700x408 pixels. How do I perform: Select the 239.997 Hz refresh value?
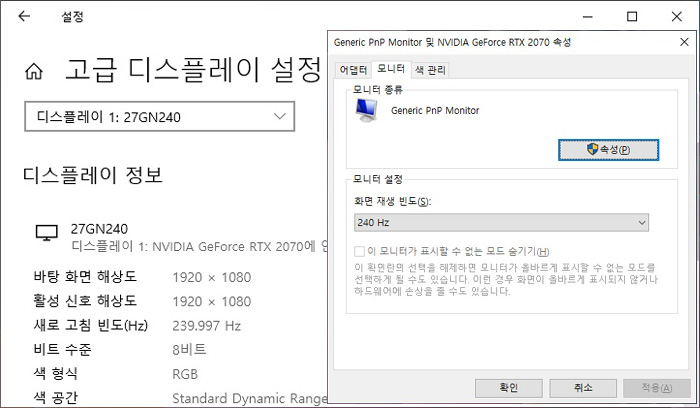[x=207, y=325]
